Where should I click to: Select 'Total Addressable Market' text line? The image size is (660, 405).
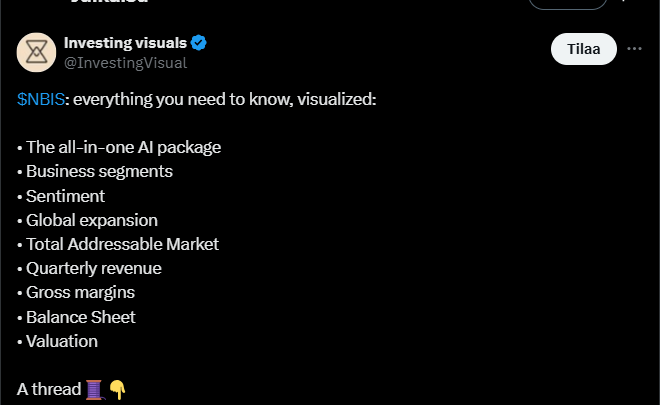122,244
